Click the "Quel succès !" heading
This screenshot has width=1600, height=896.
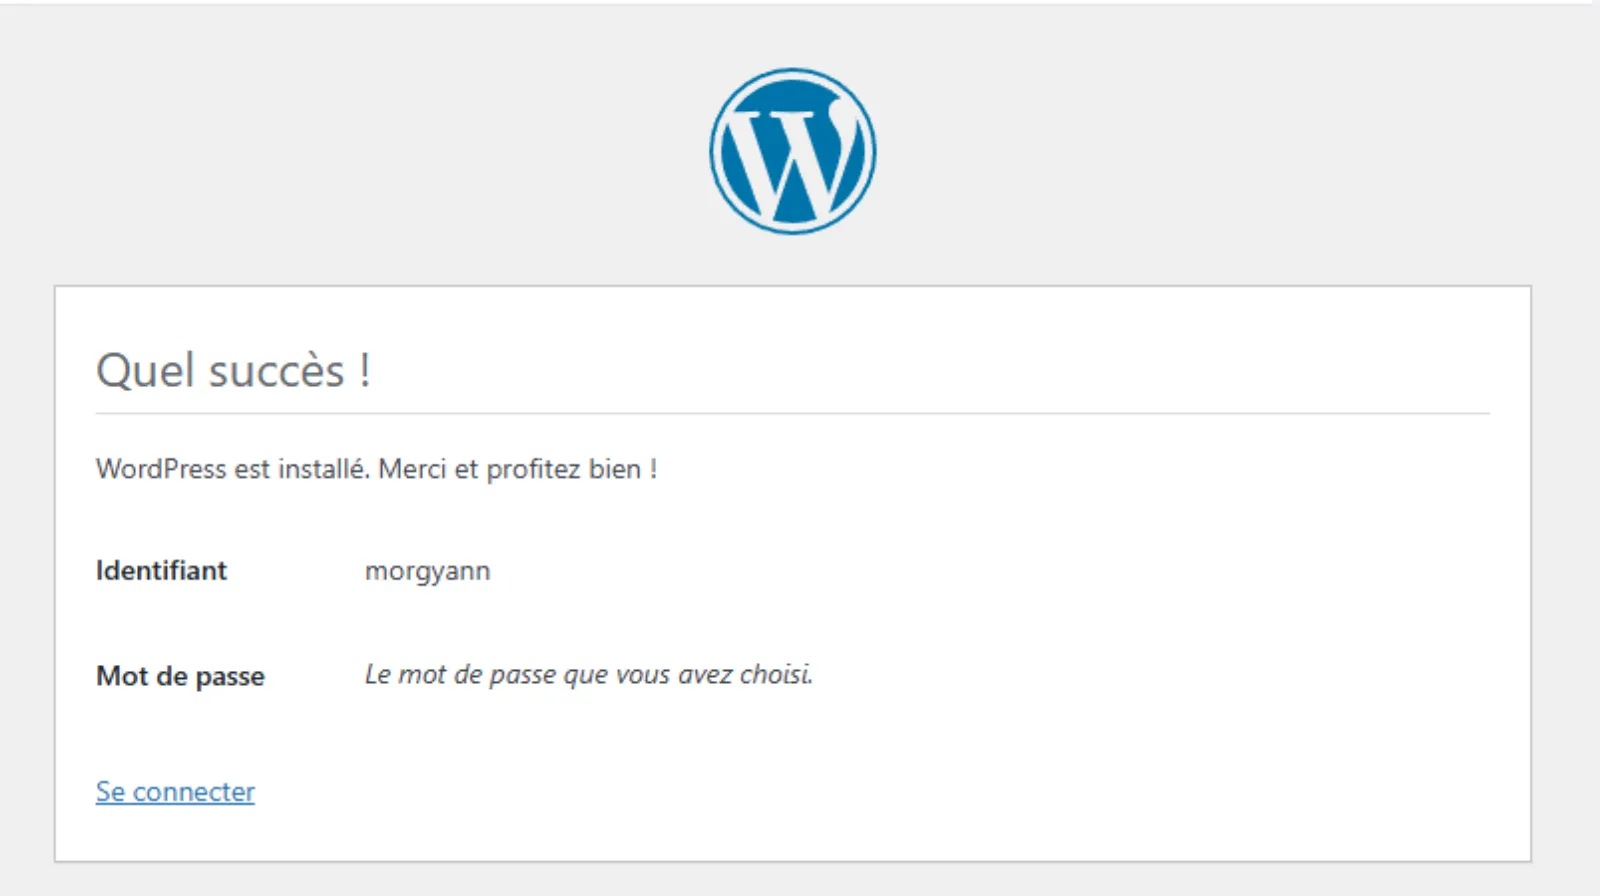[x=233, y=371]
